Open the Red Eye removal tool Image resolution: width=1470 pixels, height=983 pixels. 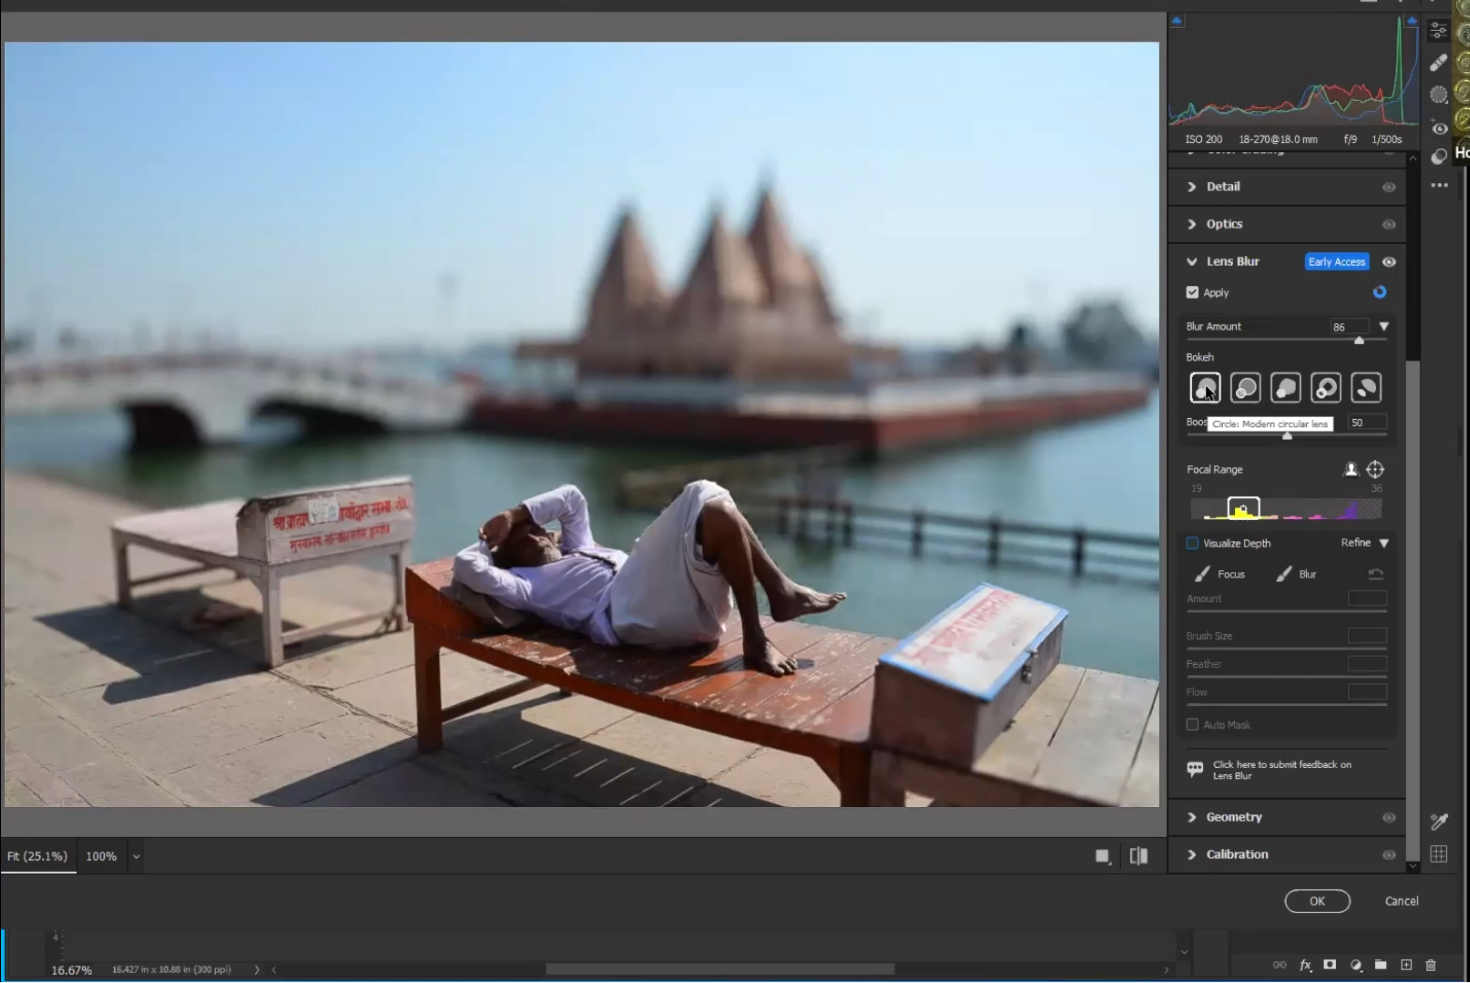point(1438,128)
